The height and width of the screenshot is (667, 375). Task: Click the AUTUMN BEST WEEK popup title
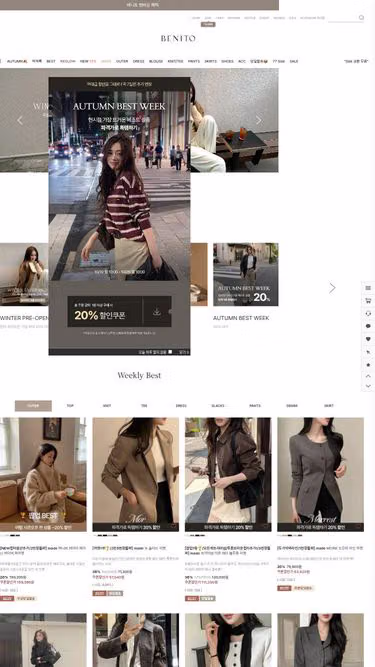119,106
